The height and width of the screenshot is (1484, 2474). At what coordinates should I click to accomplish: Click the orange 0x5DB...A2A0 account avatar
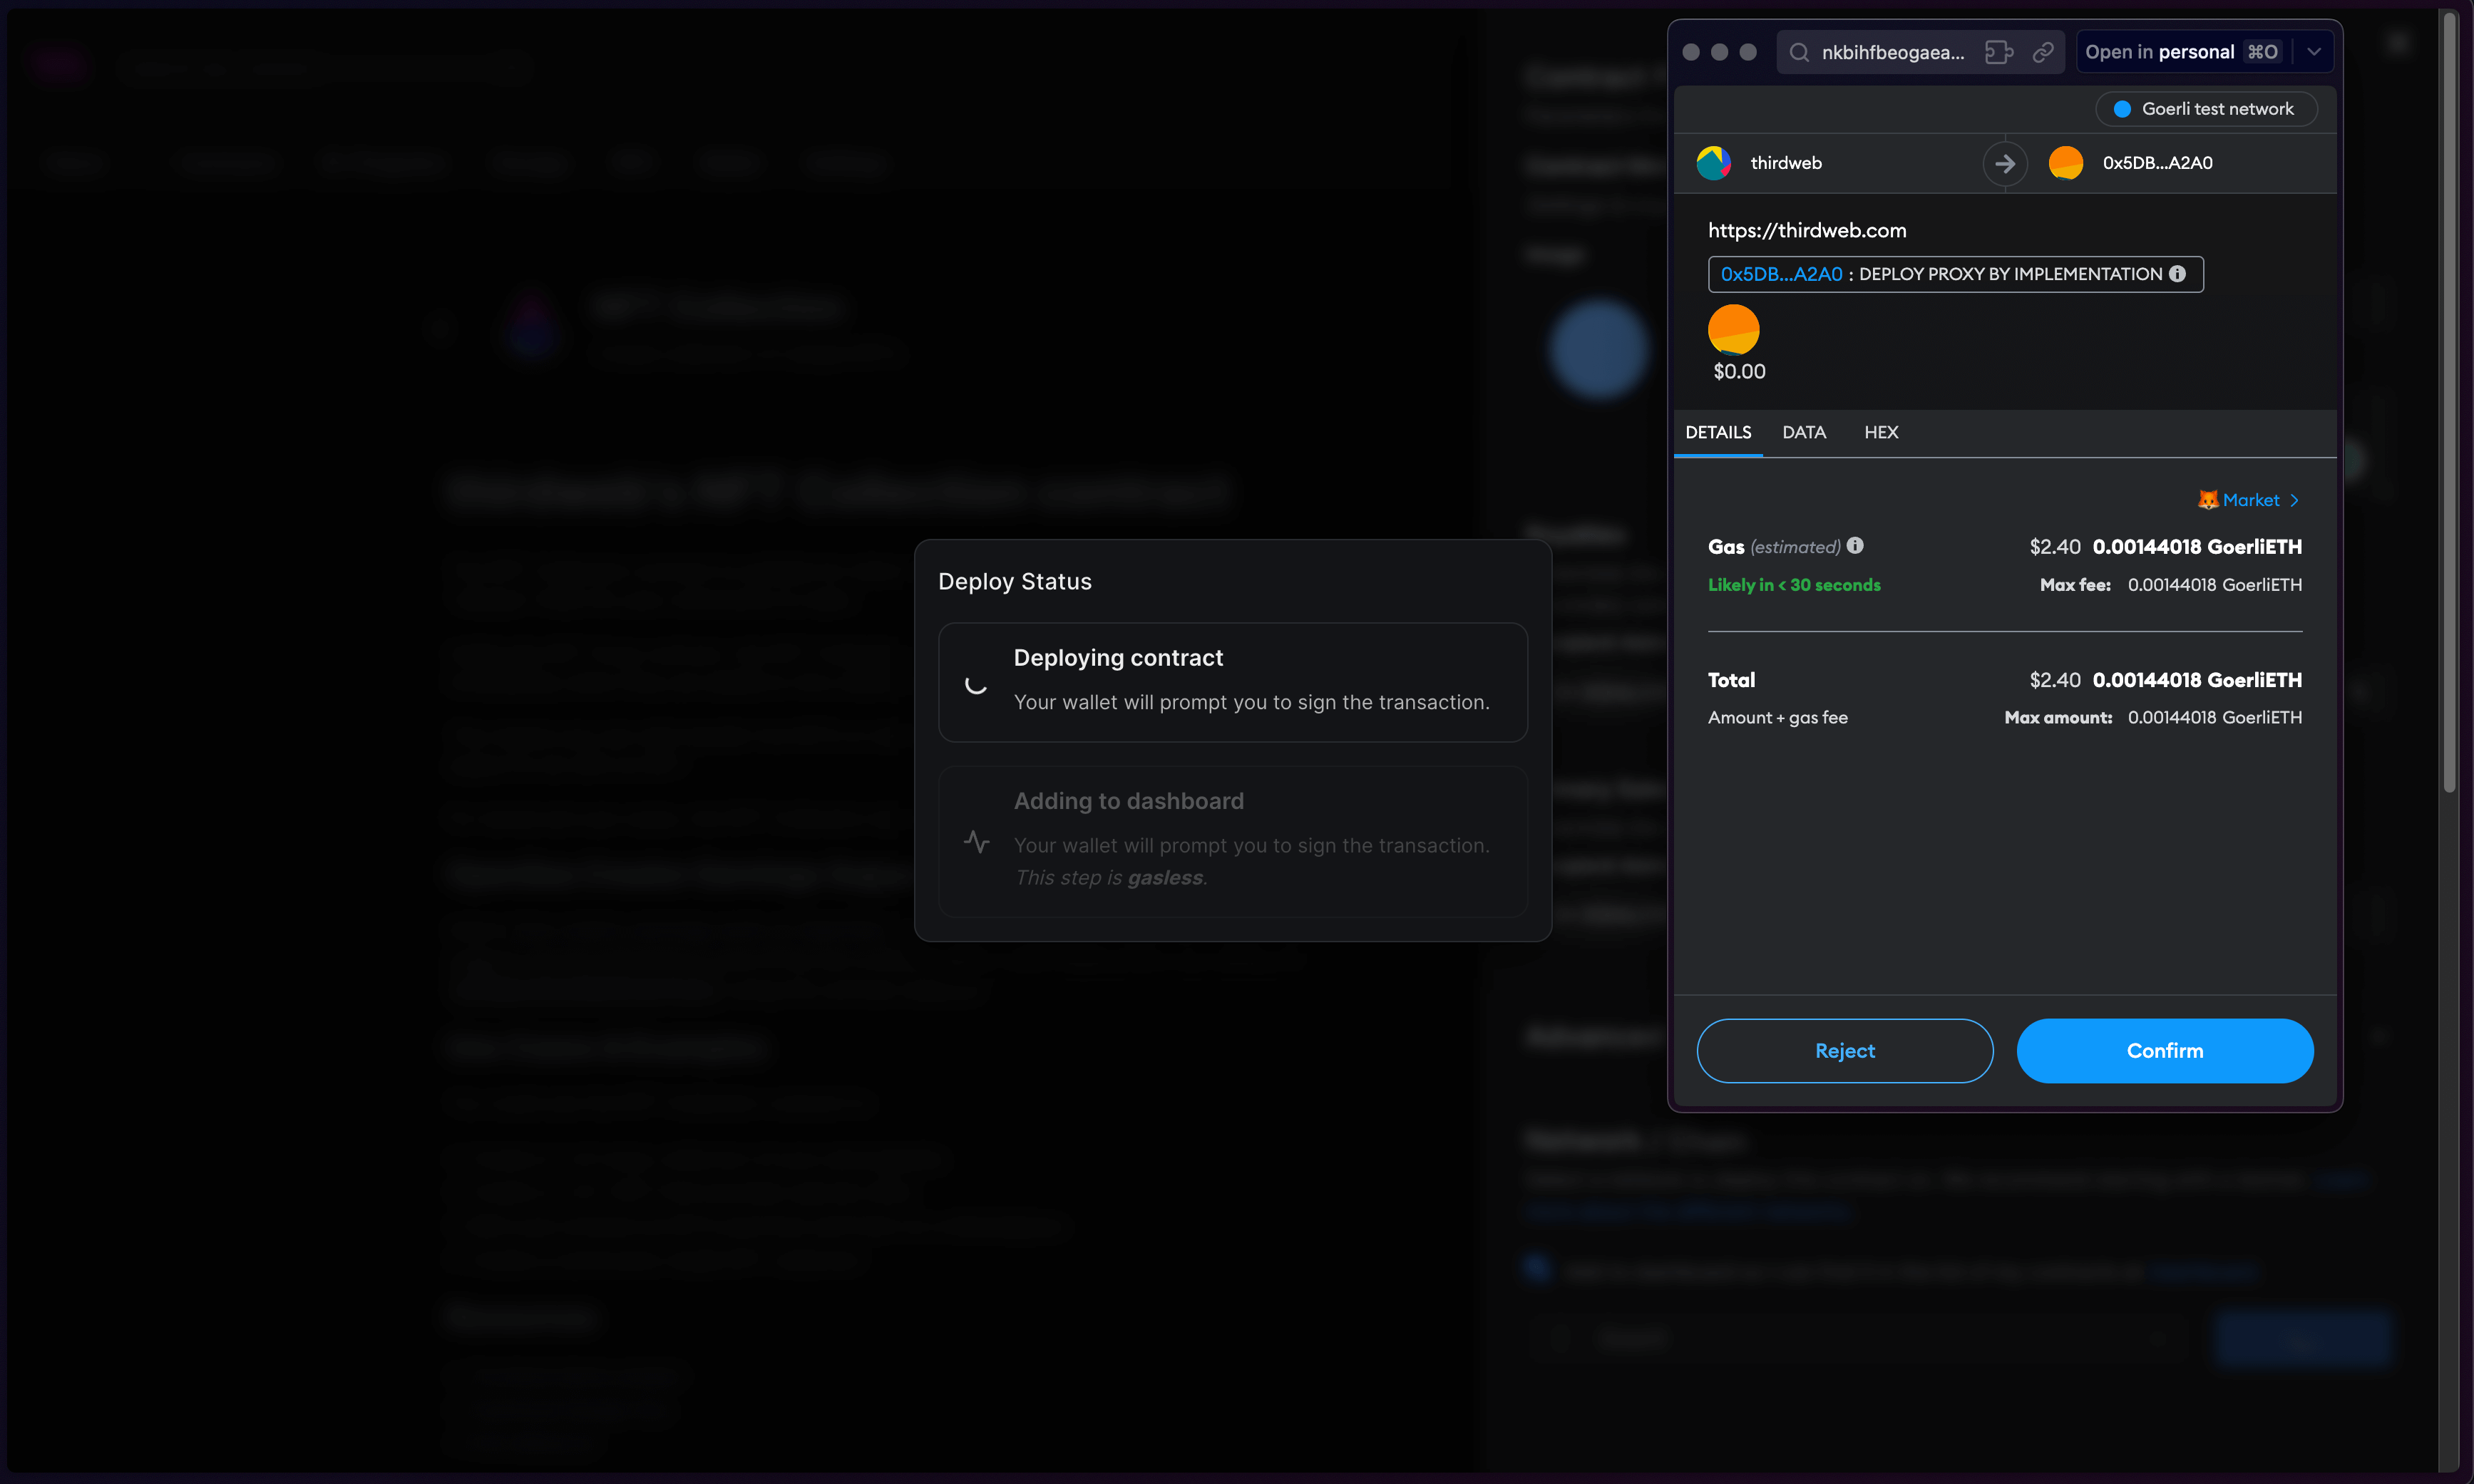click(x=2066, y=162)
